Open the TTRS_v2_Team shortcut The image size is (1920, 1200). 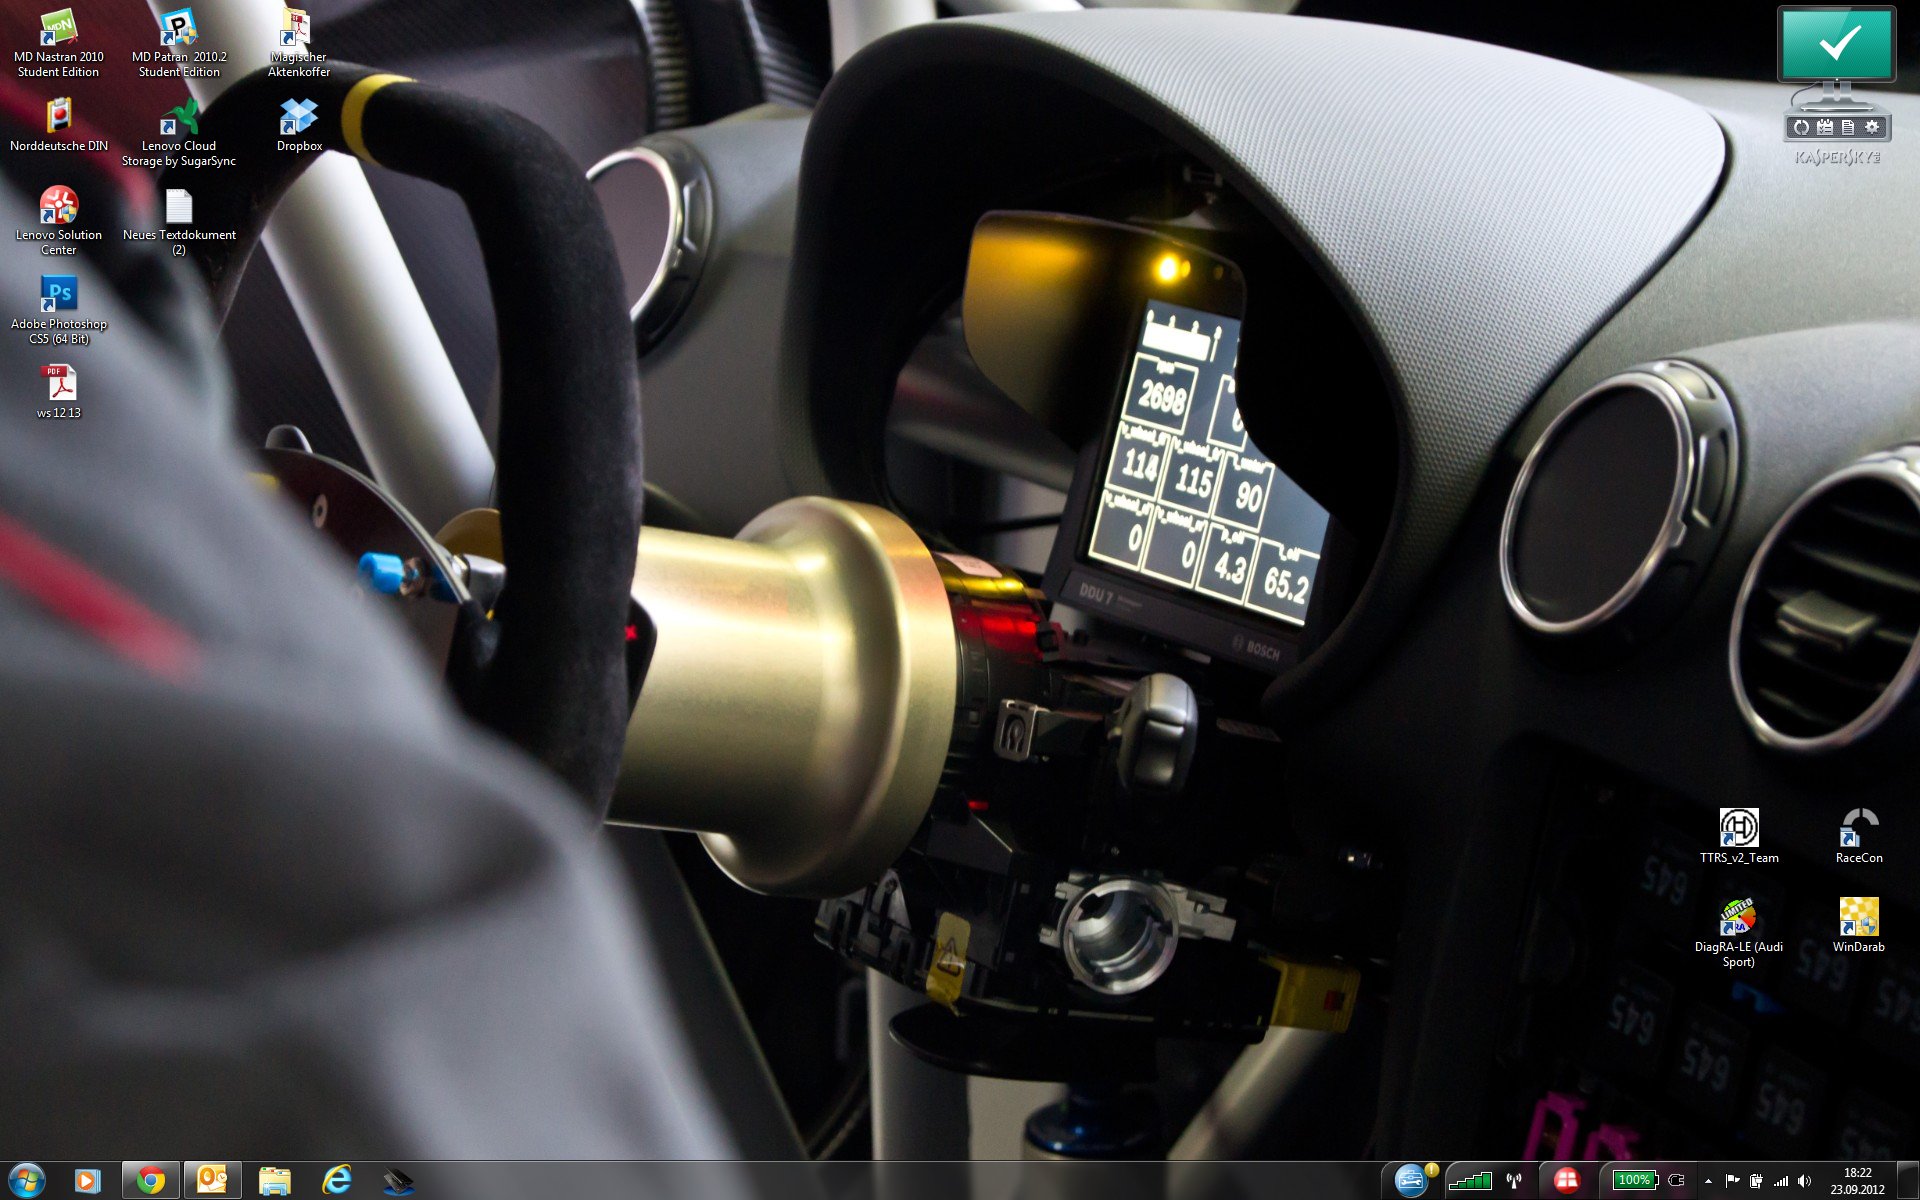(1739, 837)
